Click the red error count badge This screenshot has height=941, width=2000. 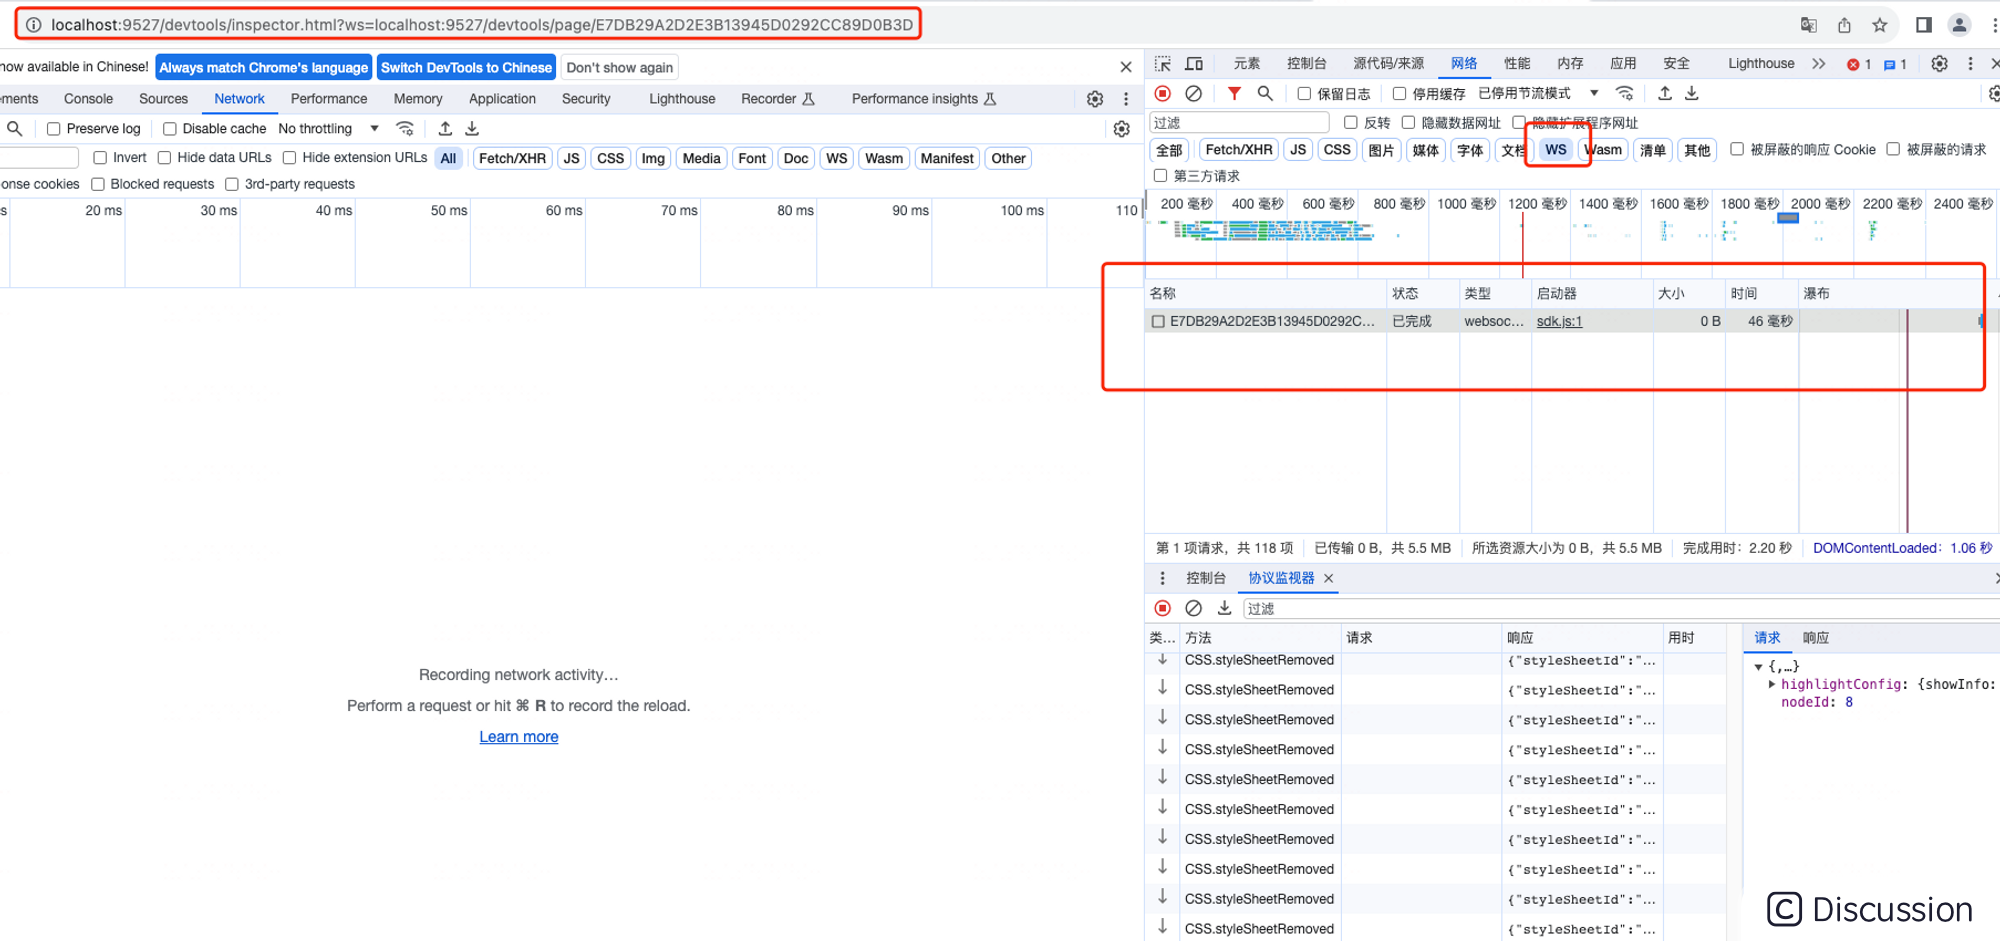[x=1859, y=64]
